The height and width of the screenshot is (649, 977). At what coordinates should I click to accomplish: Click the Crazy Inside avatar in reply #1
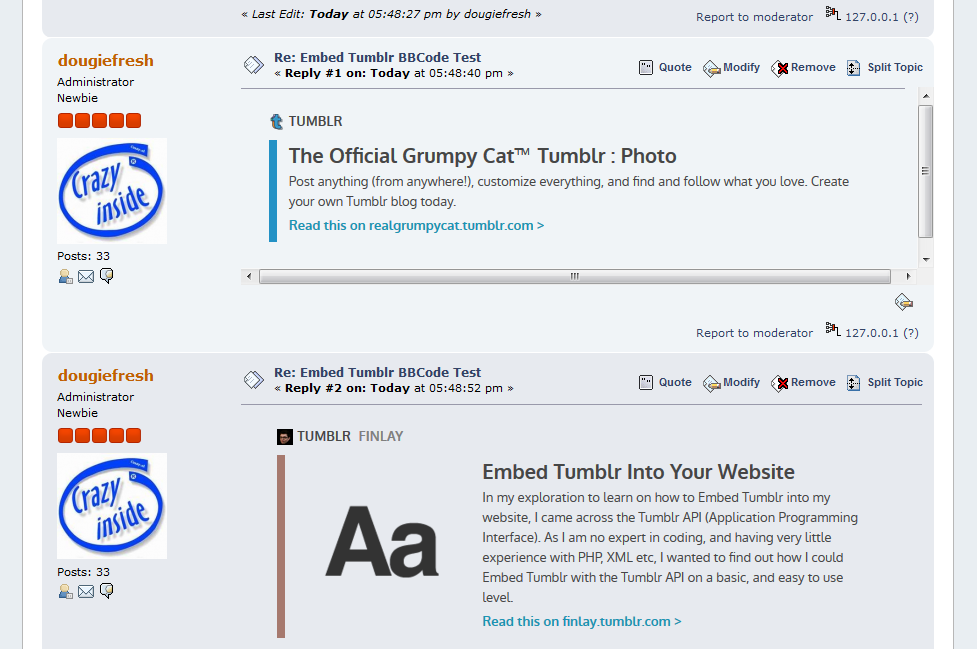coord(112,191)
